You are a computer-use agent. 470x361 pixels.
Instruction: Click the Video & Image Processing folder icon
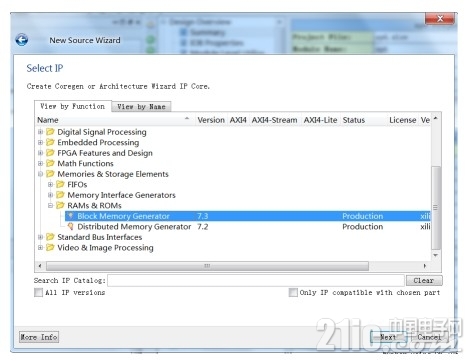click(50, 248)
